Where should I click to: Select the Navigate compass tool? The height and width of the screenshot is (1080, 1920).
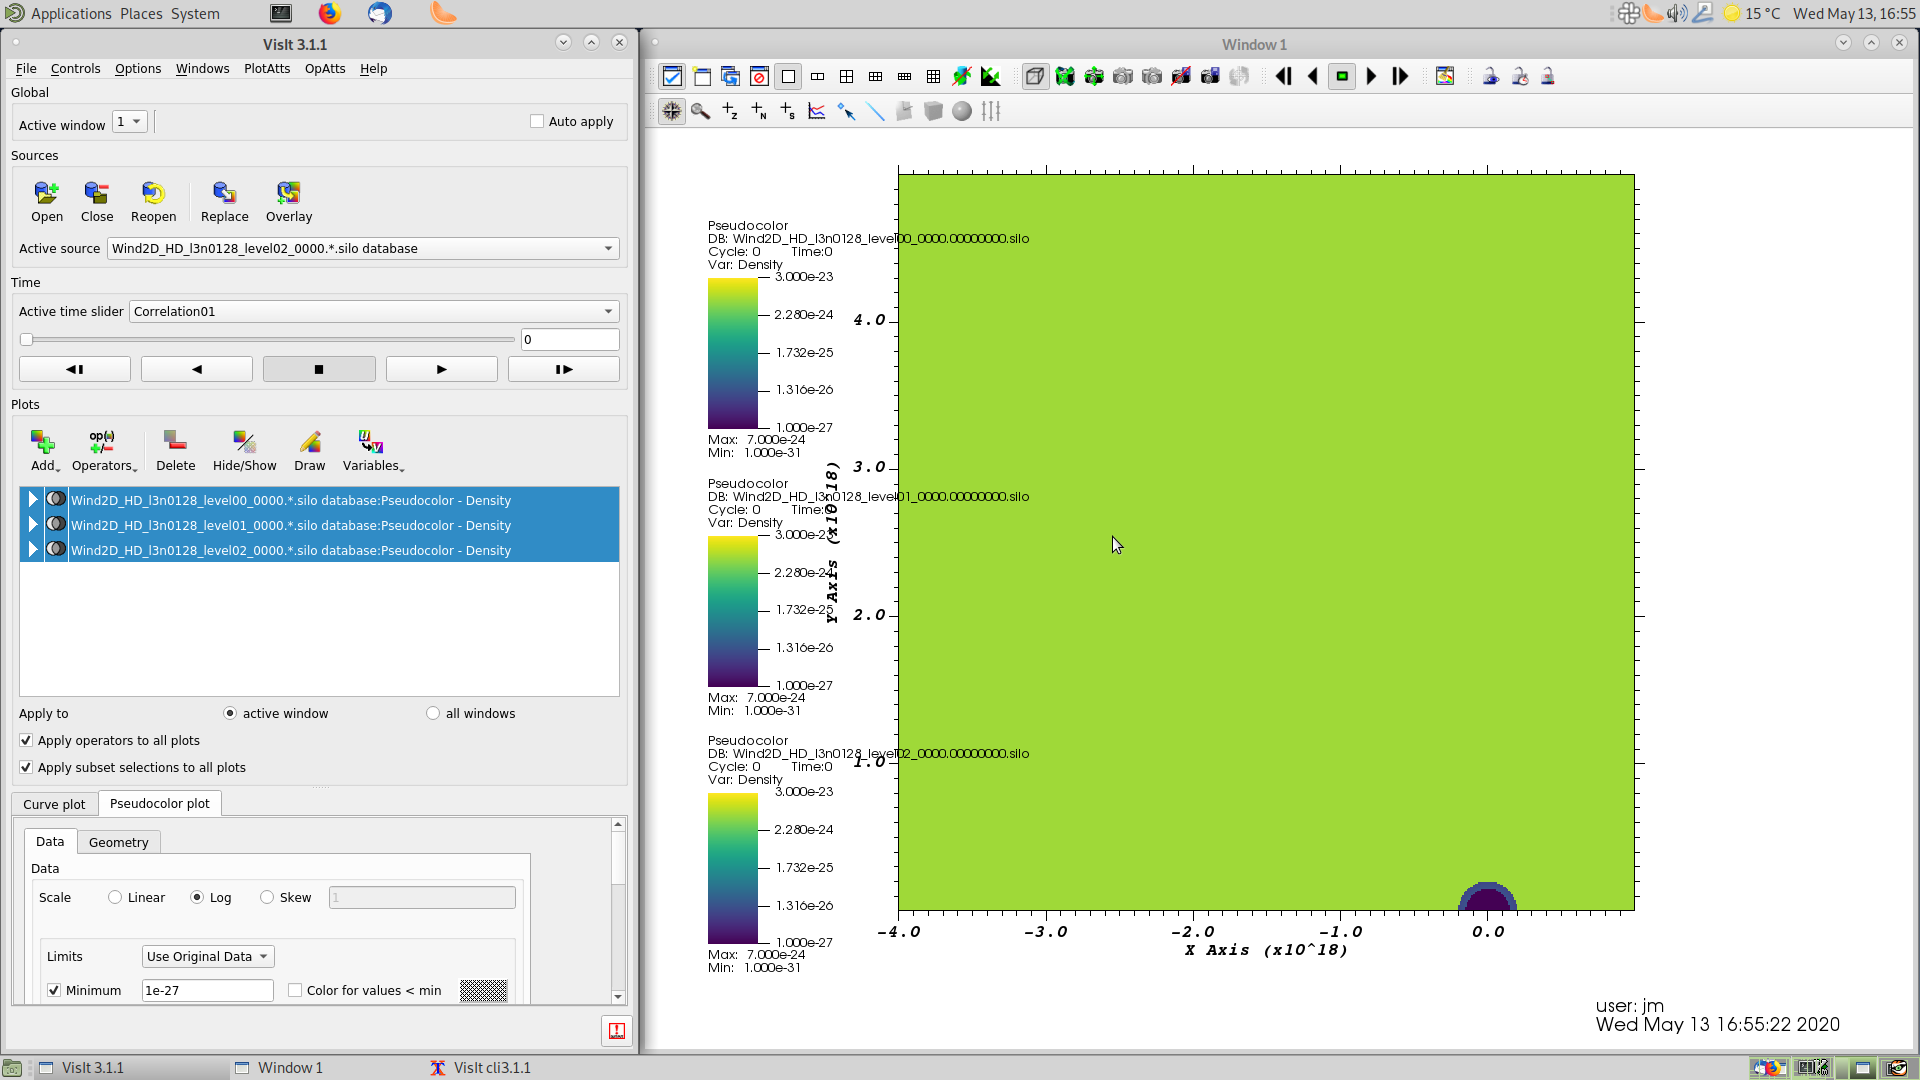(671, 111)
